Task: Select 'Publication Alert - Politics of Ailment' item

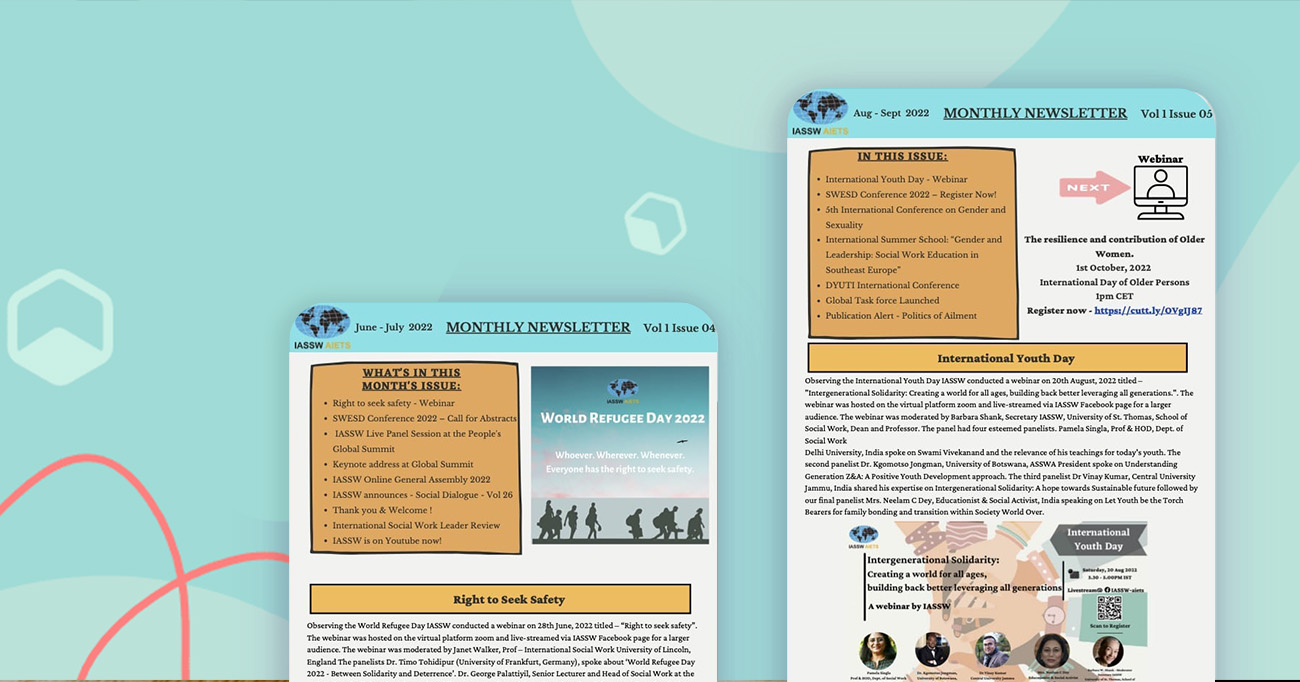Action: 901,315
